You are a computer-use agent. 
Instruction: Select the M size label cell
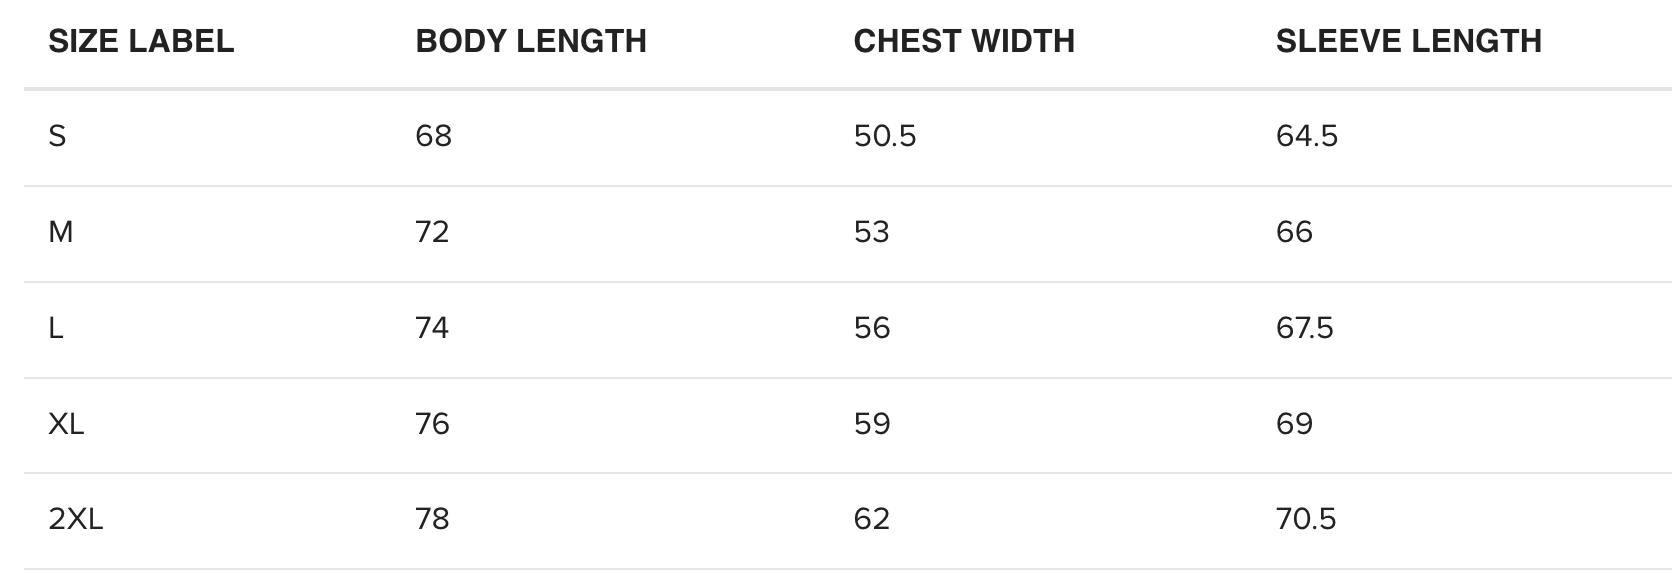pos(60,232)
